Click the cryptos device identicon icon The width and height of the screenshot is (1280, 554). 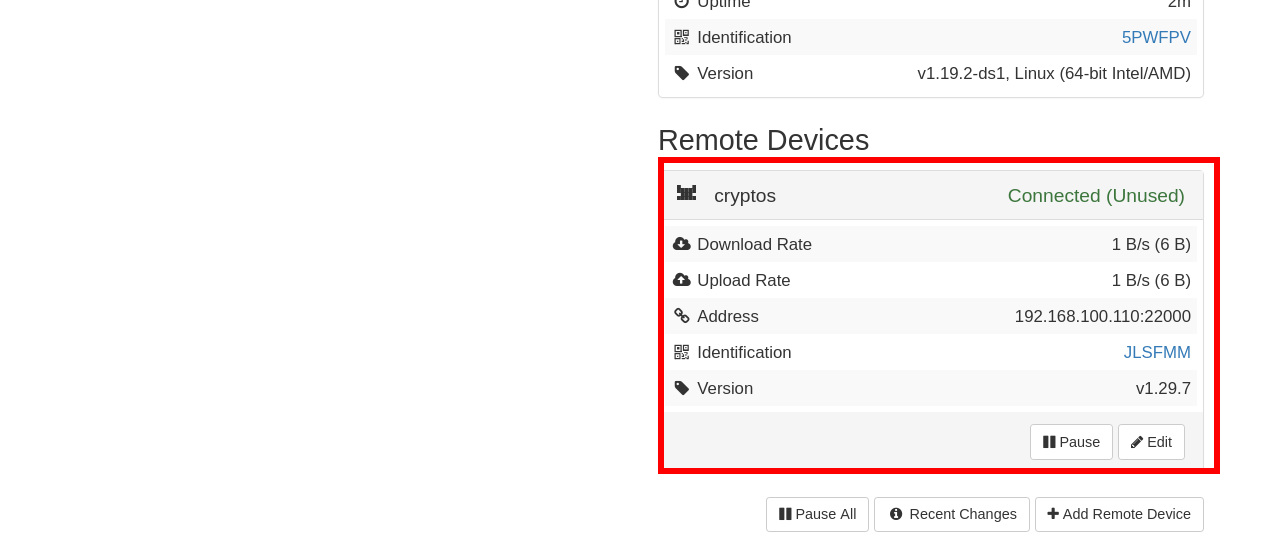(x=686, y=193)
